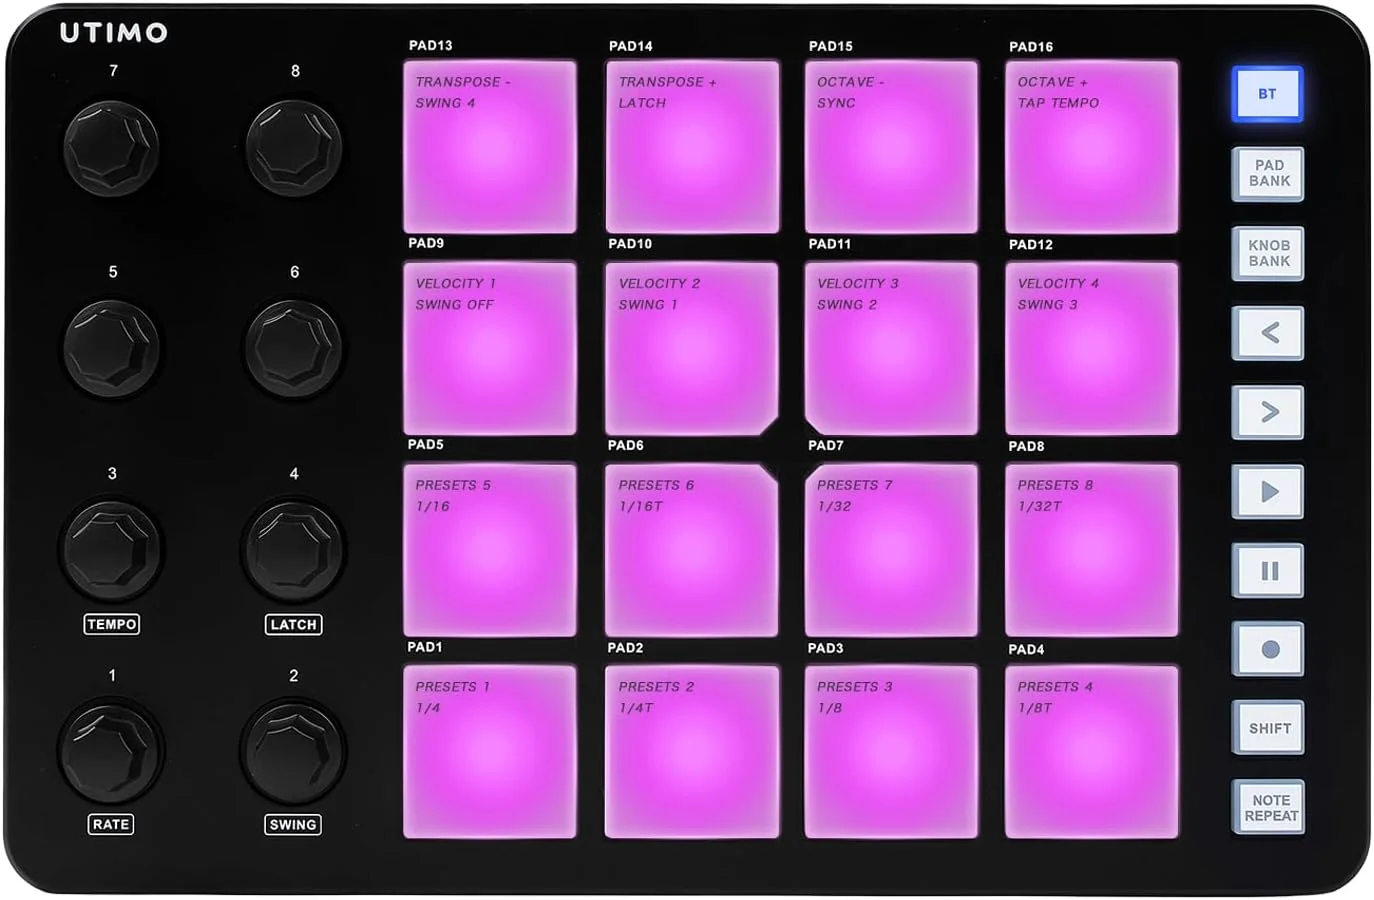The image size is (1374, 900).
Task: Tap PAD7 Presets 7 pad
Action: point(891,550)
